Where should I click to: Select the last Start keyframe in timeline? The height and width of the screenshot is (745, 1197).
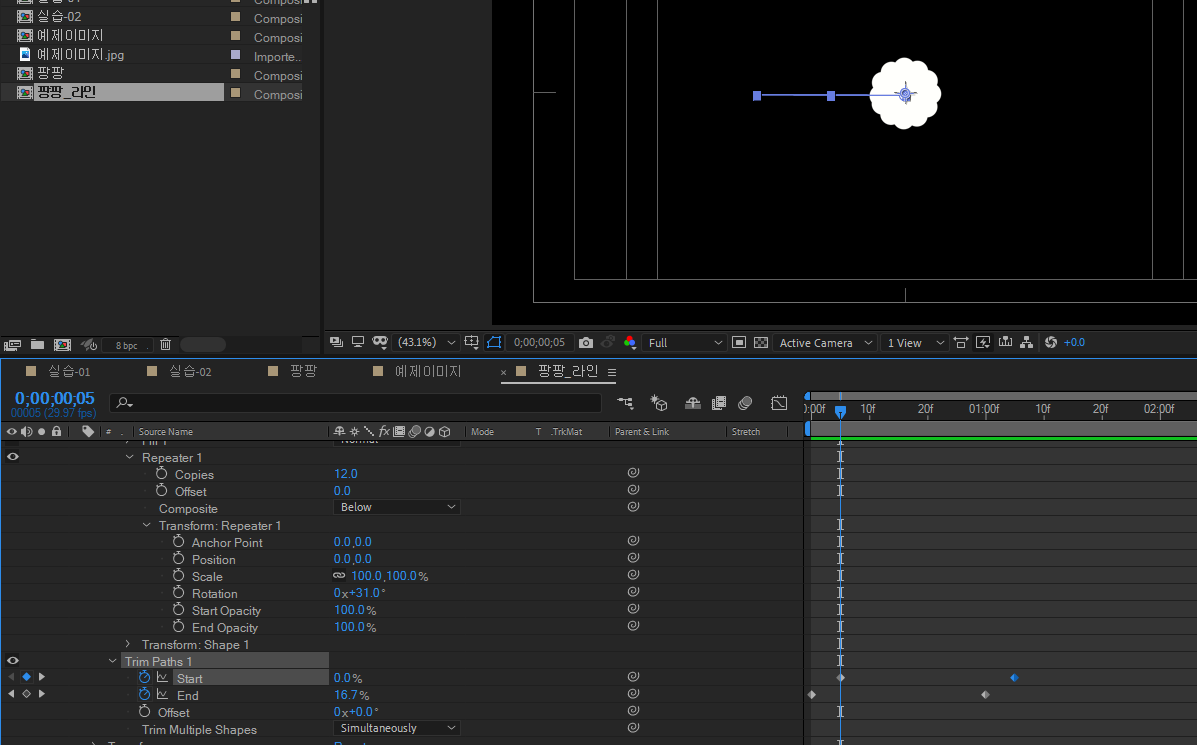pyautogui.click(x=1015, y=678)
